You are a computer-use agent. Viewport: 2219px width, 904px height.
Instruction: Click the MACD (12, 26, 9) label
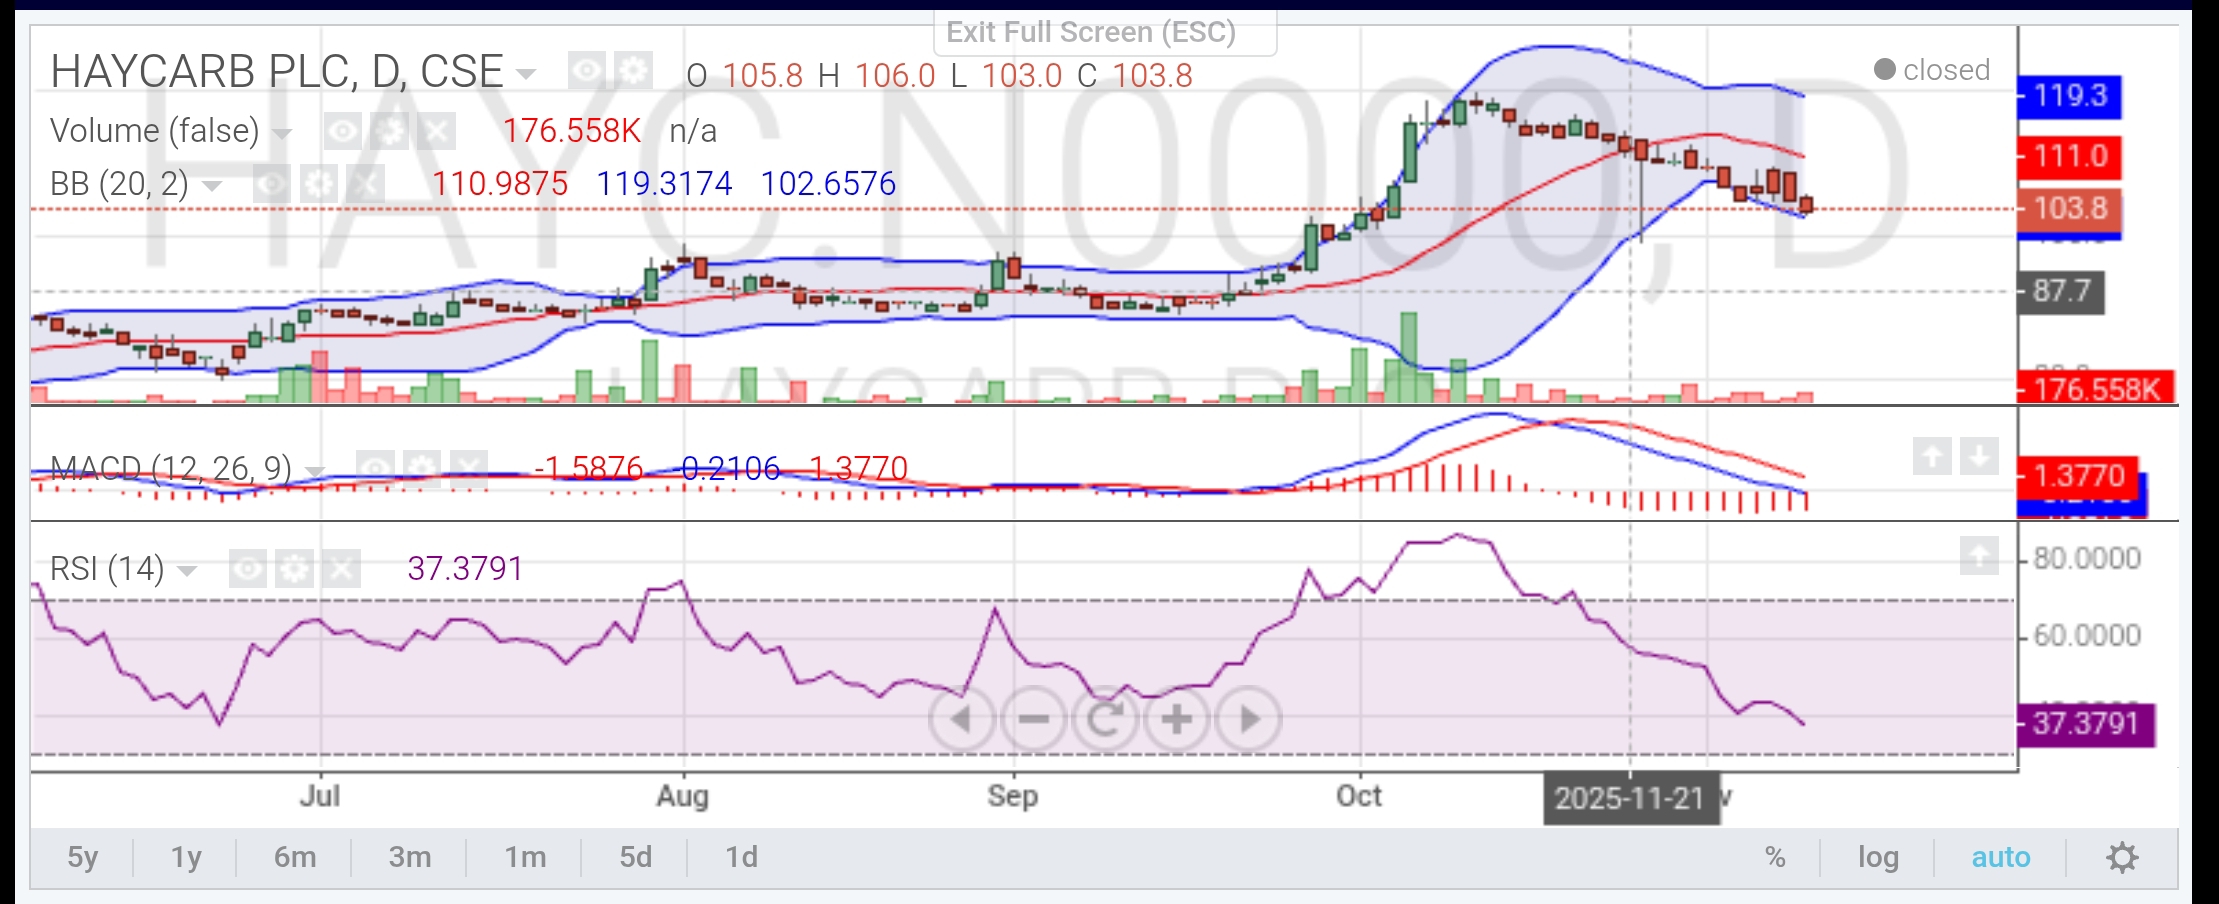pyautogui.click(x=171, y=468)
